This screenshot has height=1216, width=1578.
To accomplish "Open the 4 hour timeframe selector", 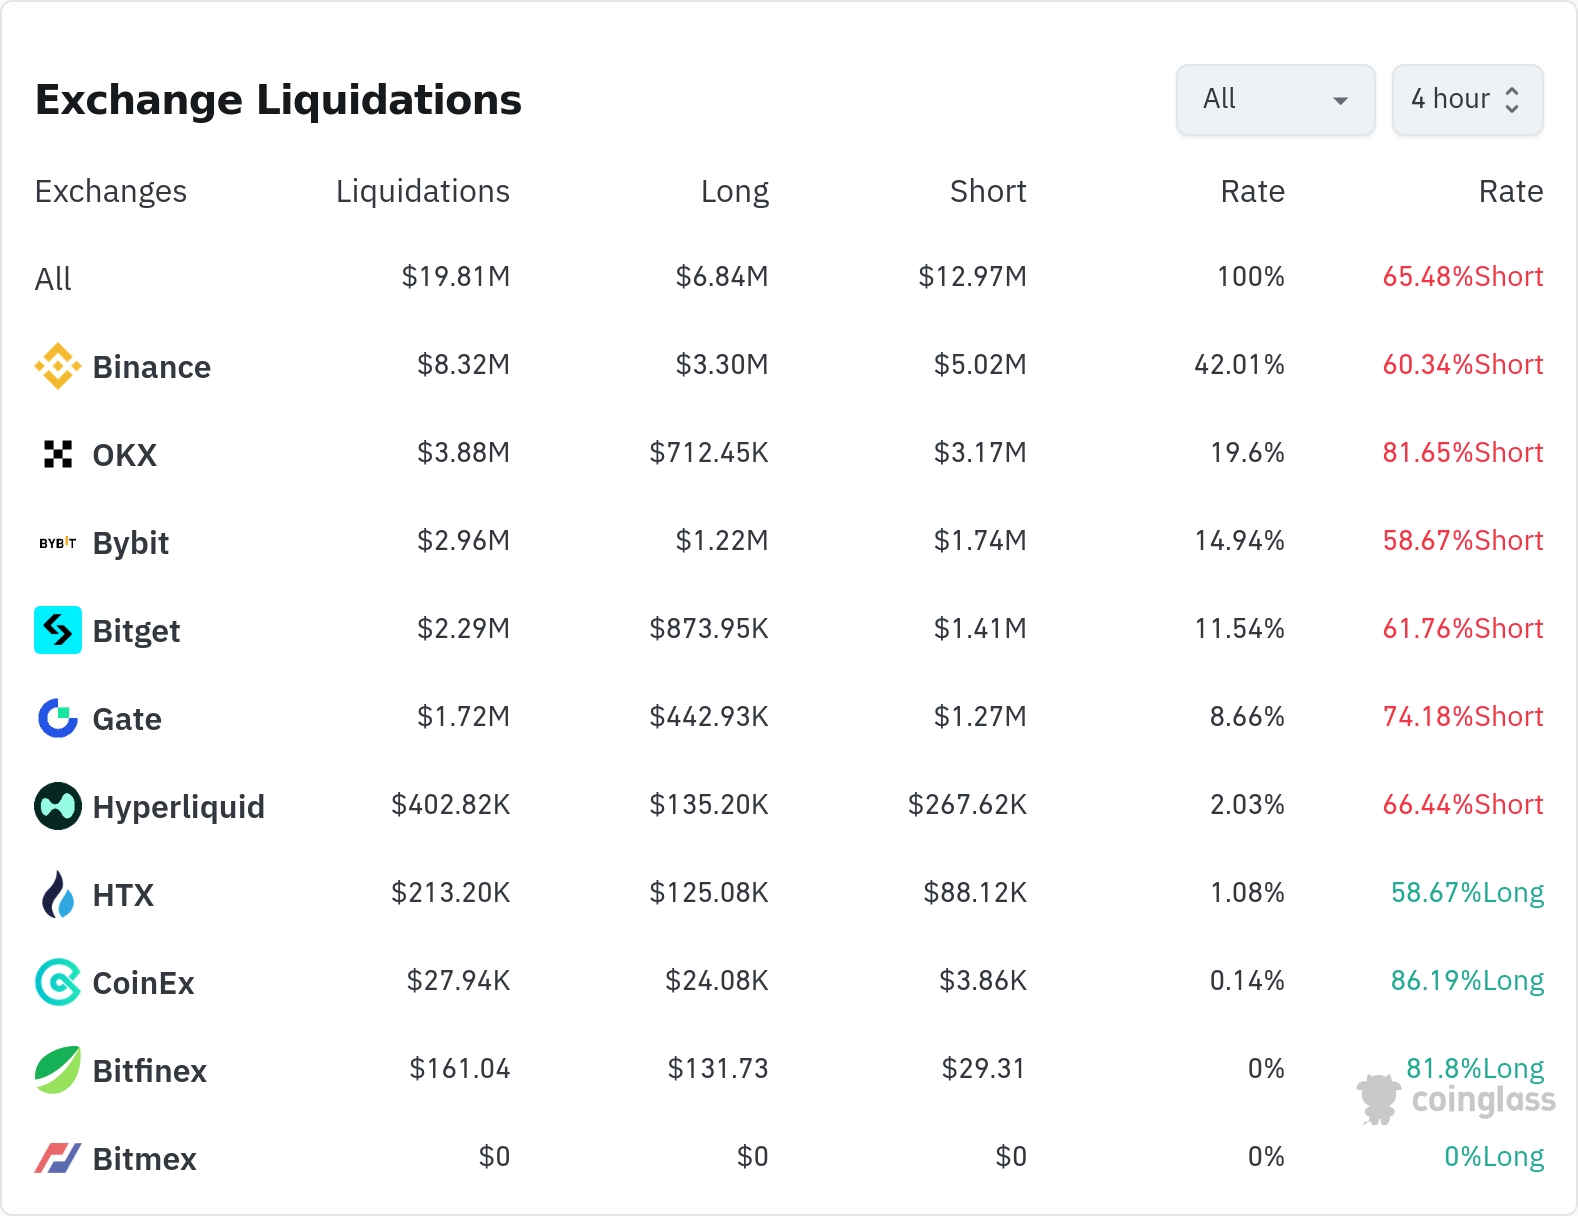I will coord(1450,99).
